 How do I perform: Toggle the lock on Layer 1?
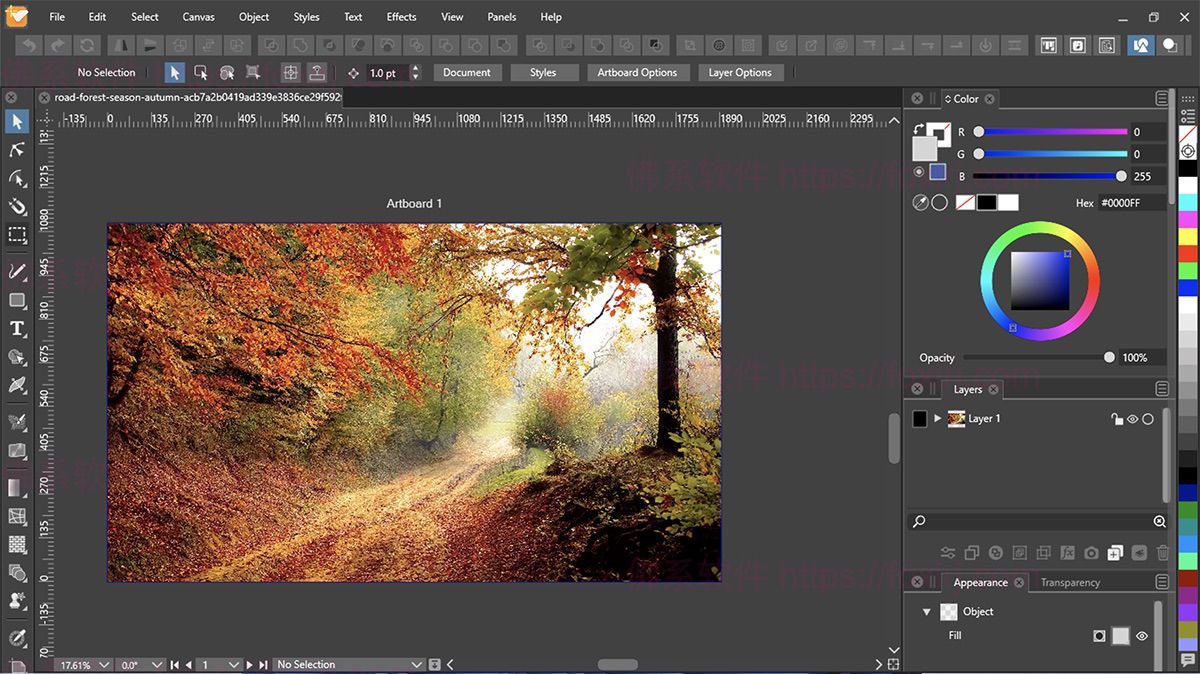(1116, 419)
